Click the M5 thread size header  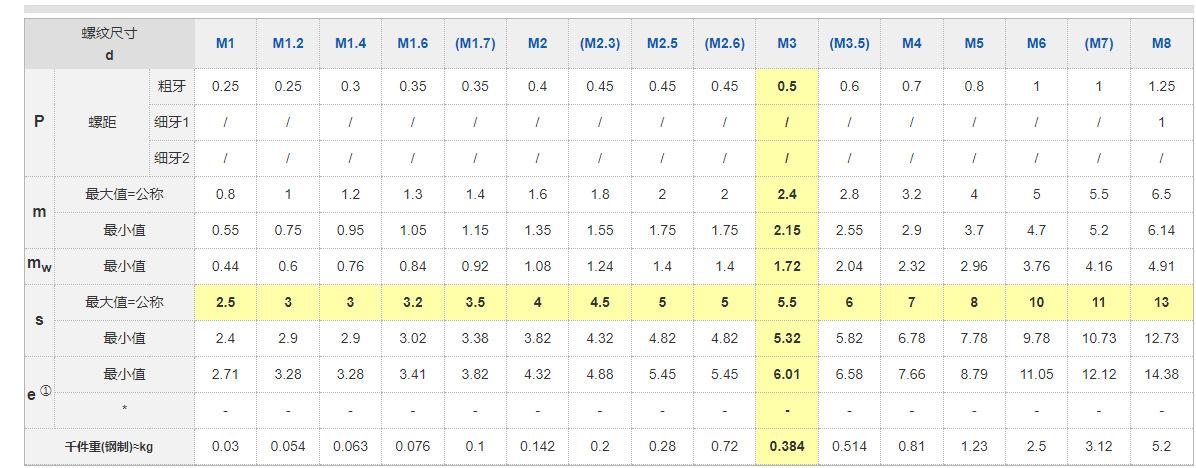point(974,44)
